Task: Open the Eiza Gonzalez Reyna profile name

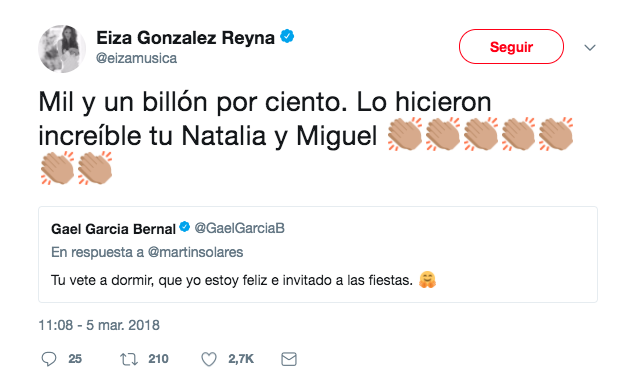Action: point(185,38)
